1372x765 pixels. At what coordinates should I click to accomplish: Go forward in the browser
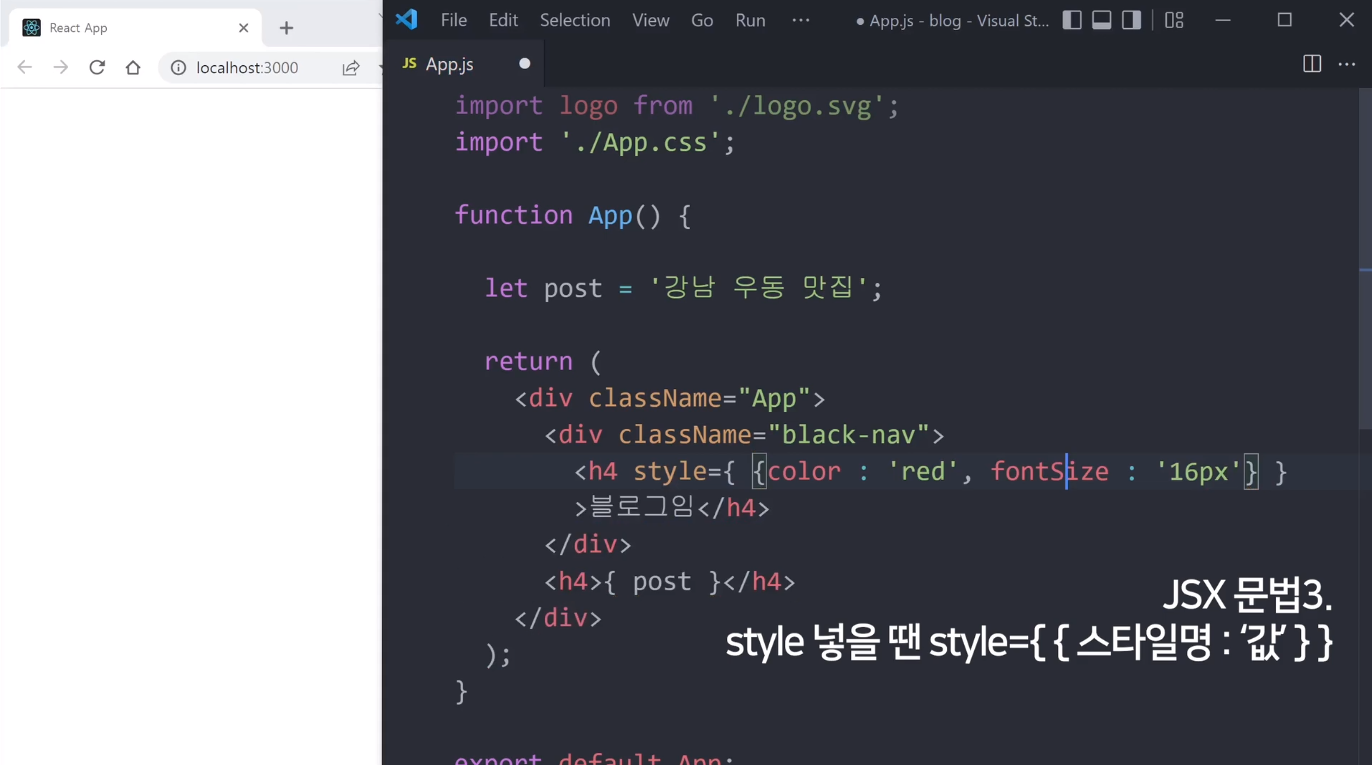[x=61, y=67]
